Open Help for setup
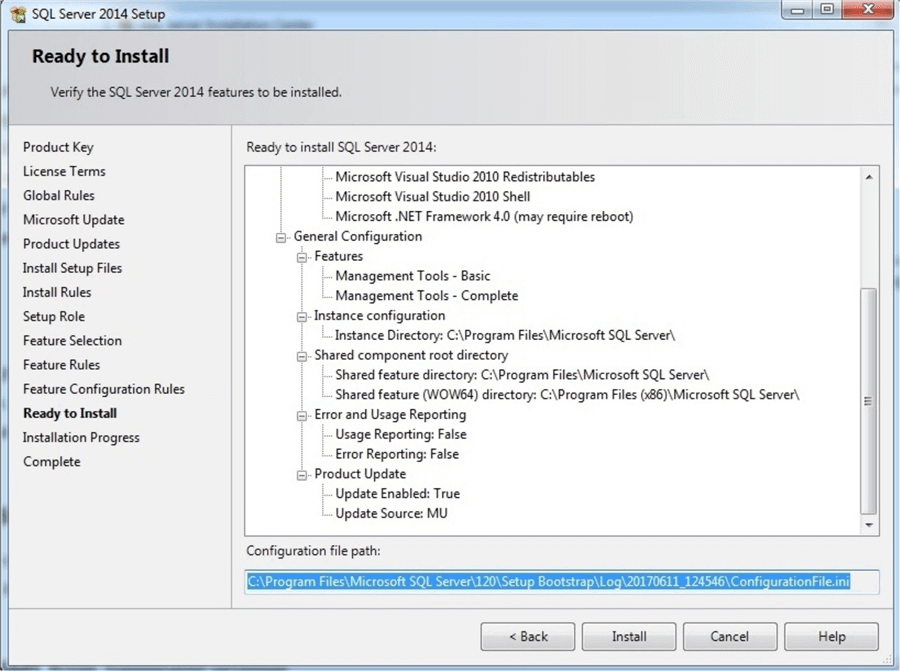 click(832, 637)
